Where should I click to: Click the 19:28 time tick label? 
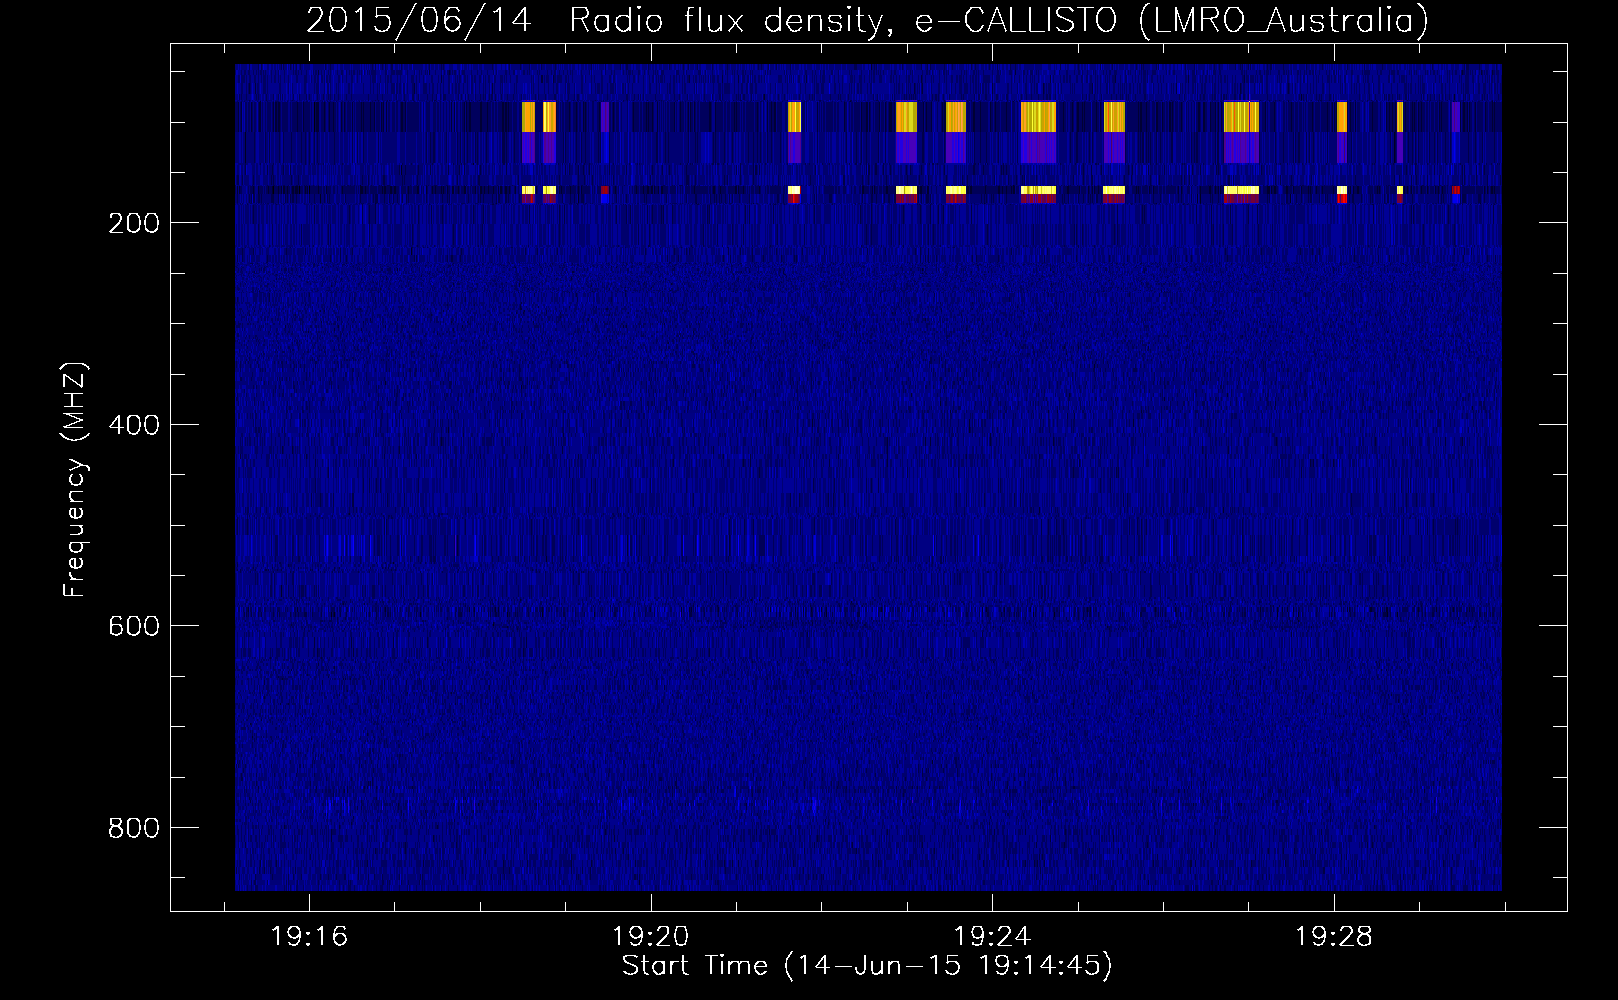click(1334, 937)
